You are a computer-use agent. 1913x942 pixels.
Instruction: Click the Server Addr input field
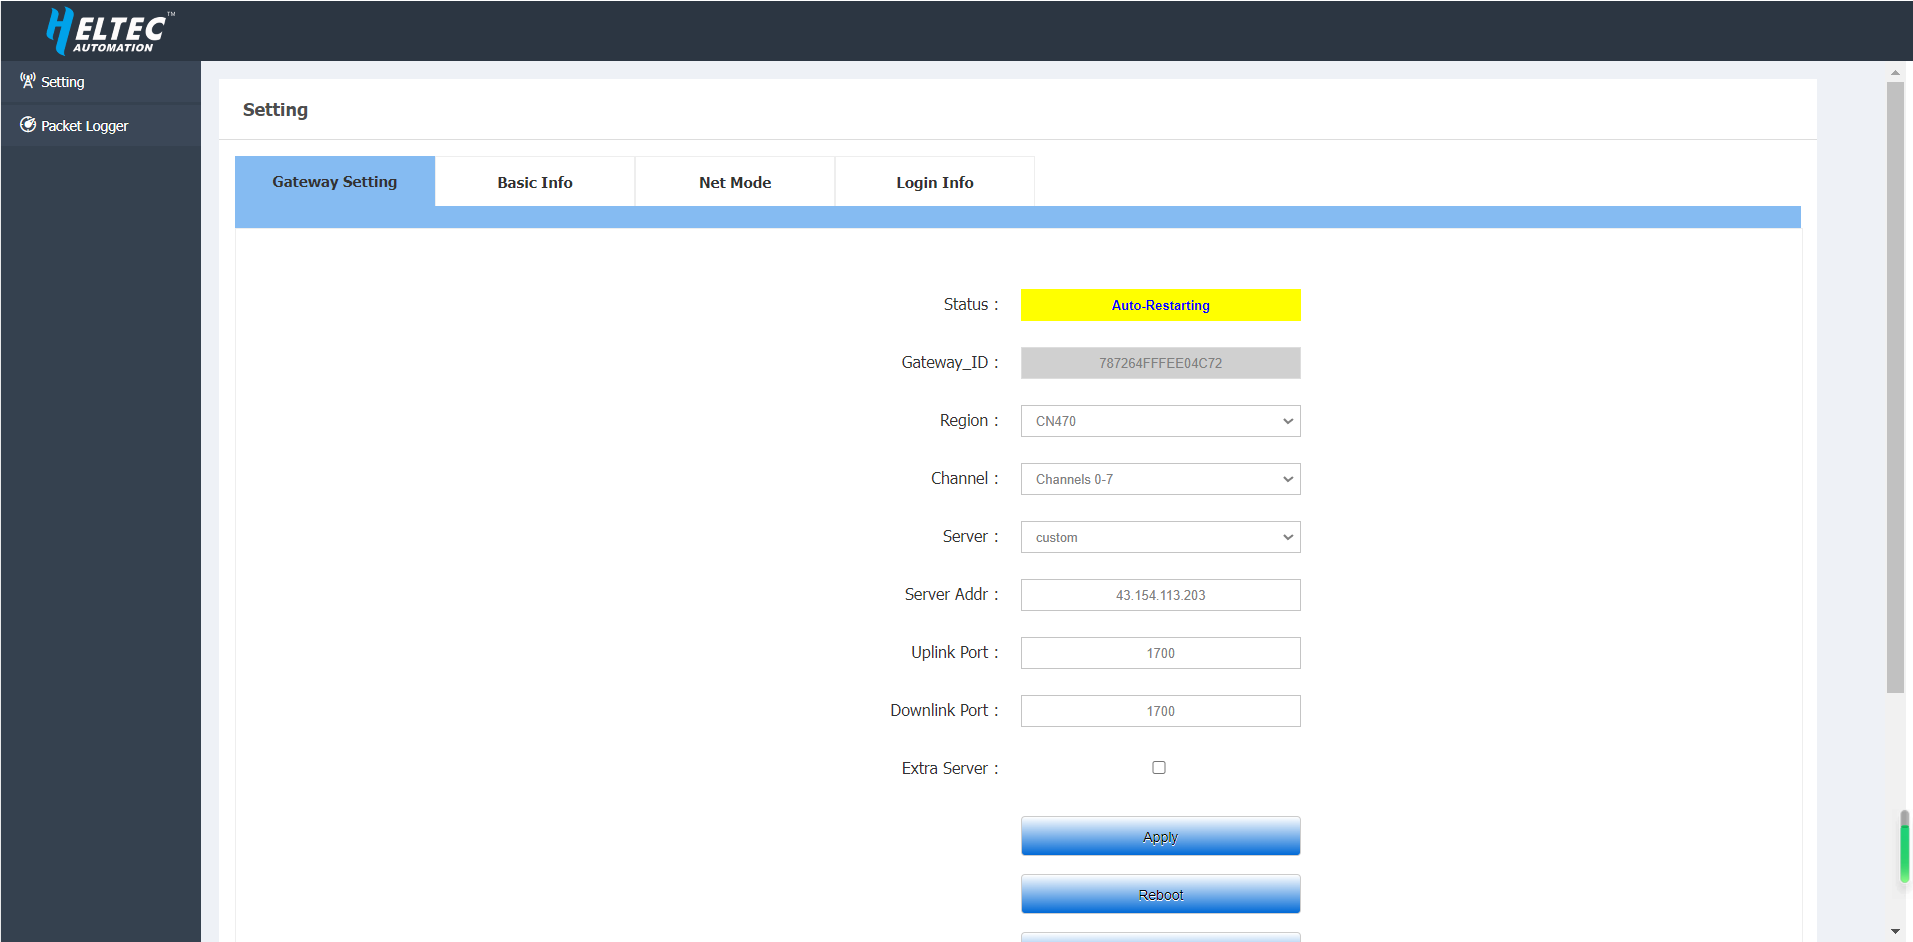(x=1160, y=595)
